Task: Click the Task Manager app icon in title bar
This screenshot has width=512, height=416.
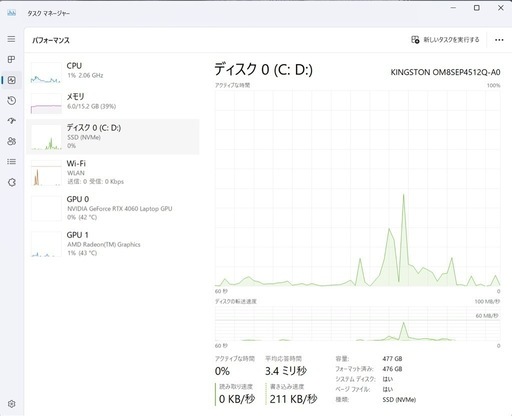Action: [11, 13]
